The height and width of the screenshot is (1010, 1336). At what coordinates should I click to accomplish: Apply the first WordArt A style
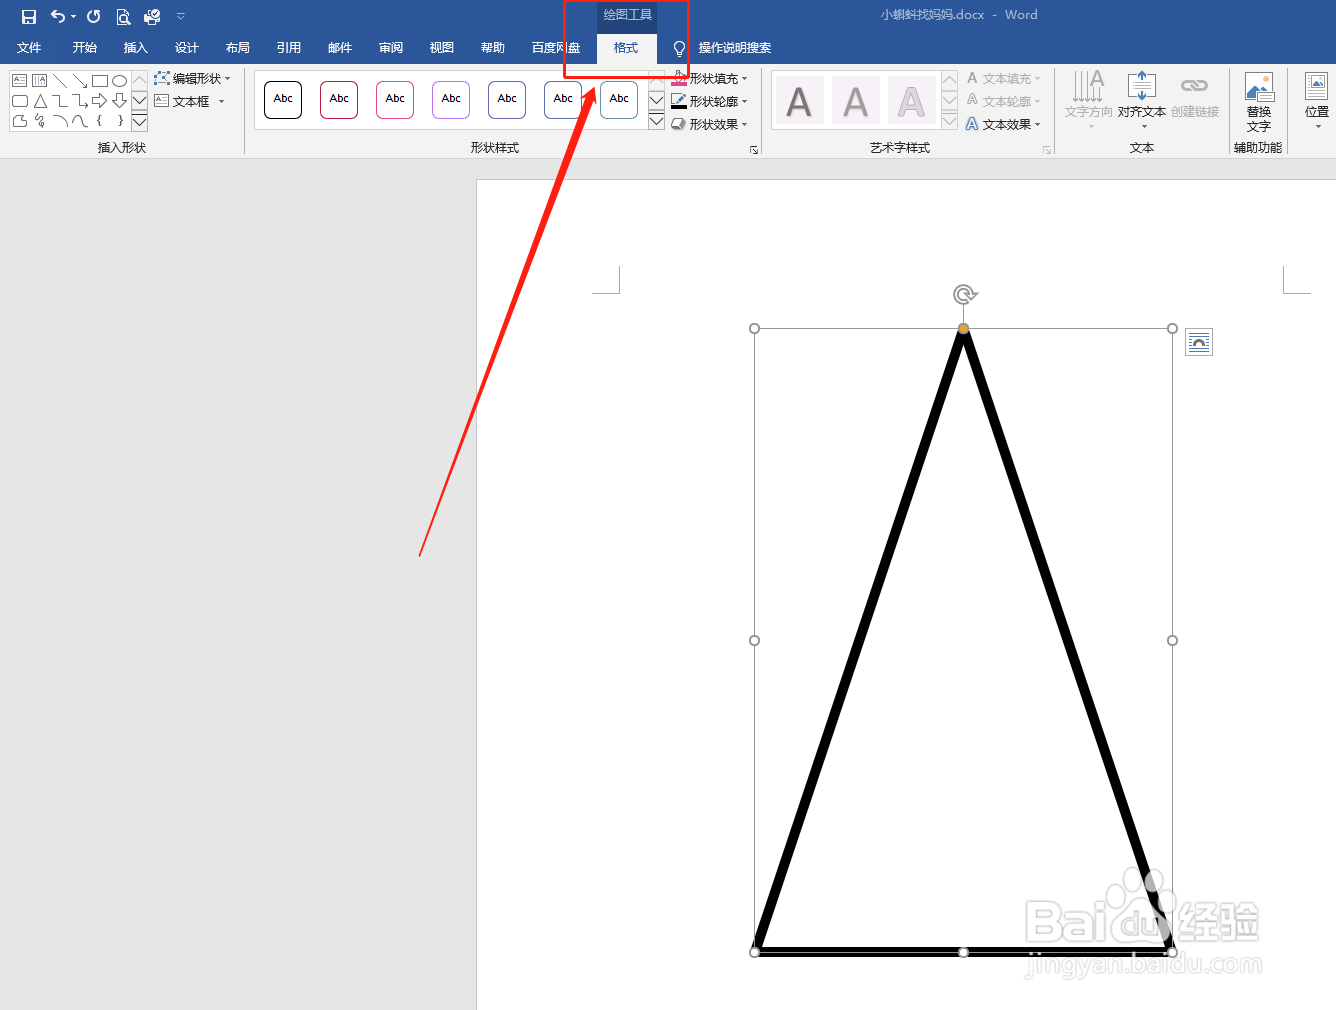point(800,100)
